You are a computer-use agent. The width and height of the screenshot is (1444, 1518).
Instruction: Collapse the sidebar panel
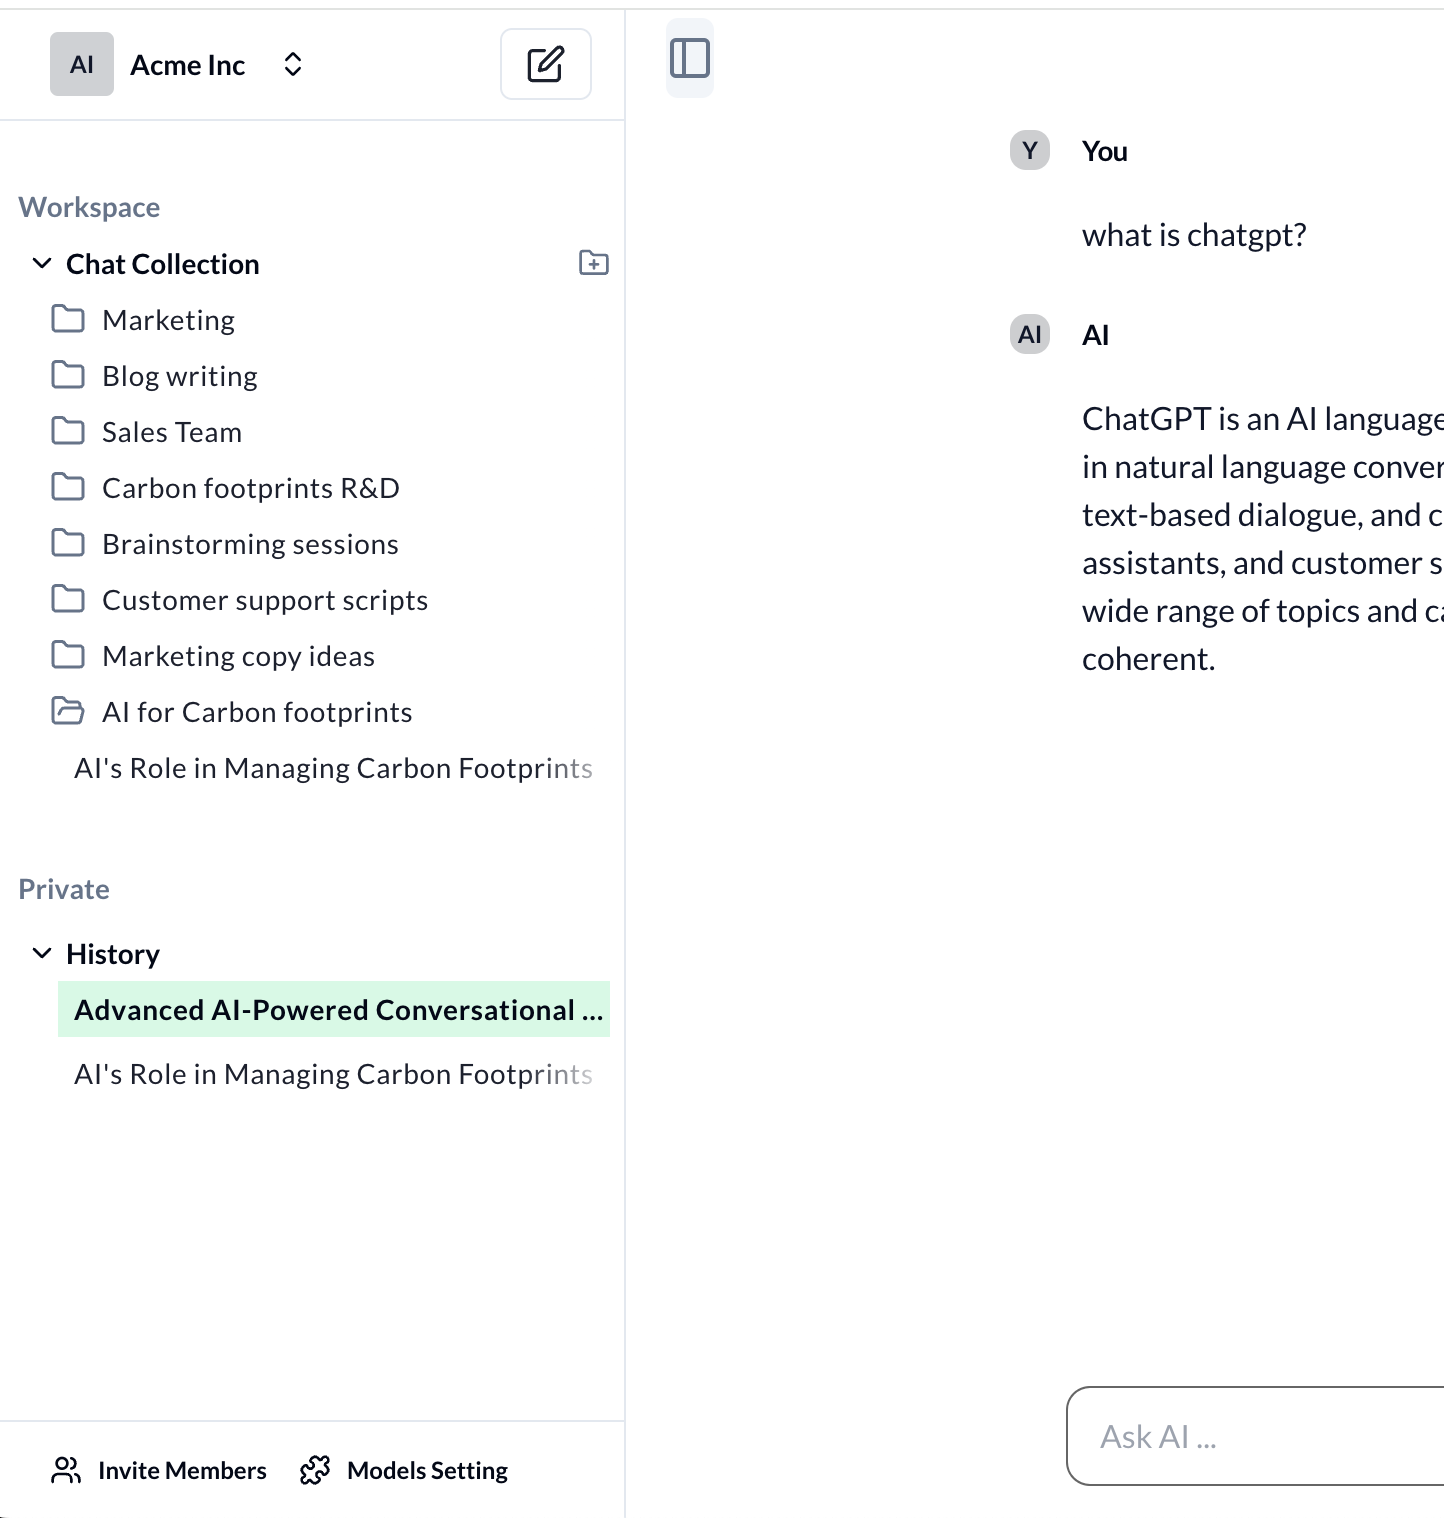(689, 58)
